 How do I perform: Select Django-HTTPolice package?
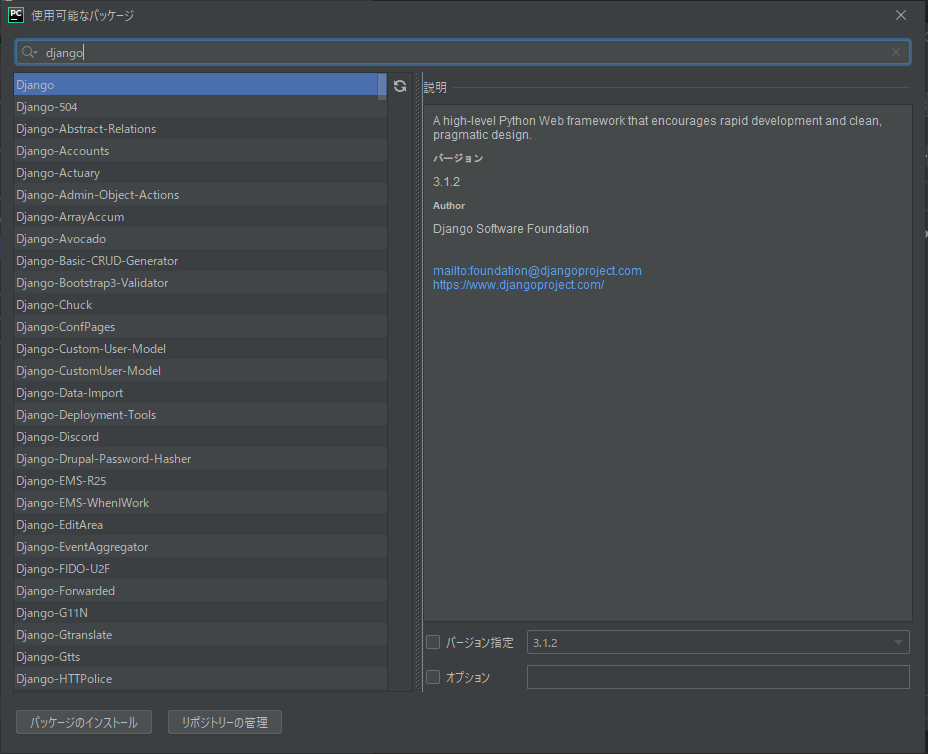(200, 679)
